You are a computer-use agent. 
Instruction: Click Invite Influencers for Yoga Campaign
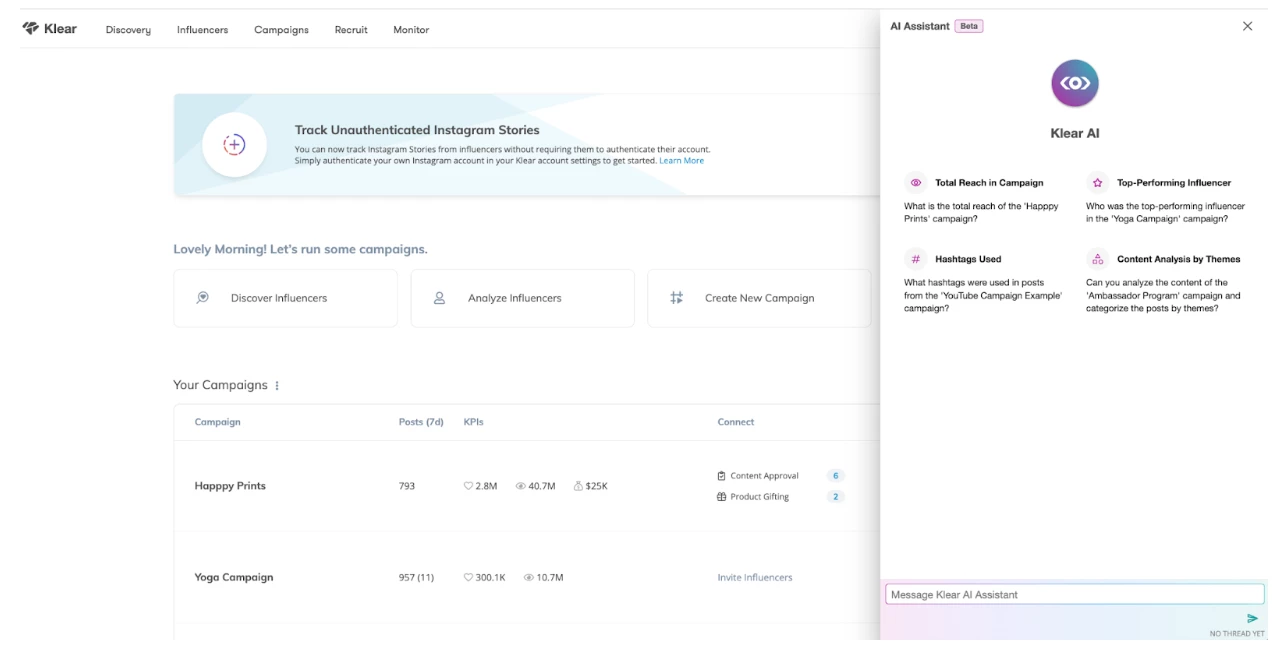tap(755, 577)
